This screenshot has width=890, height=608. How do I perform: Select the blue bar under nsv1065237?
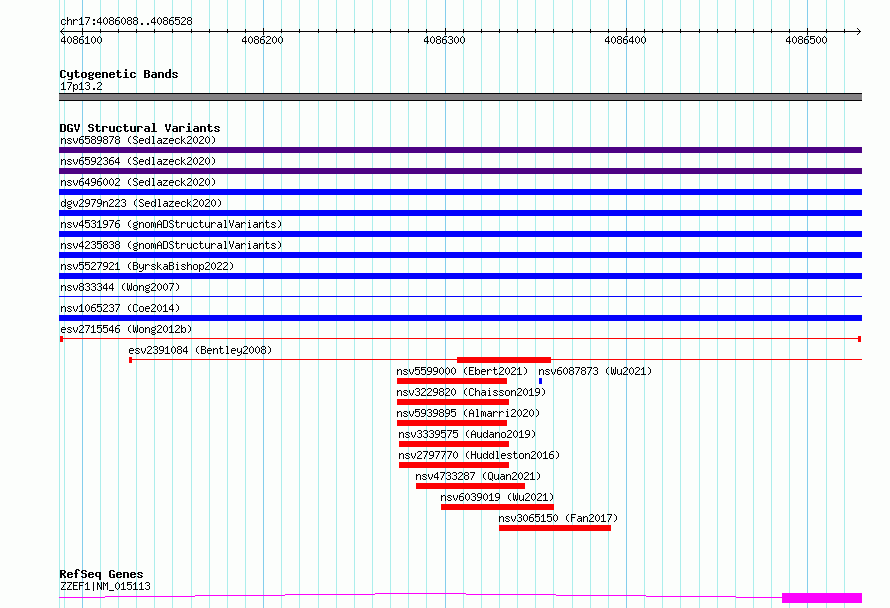tap(460, 318)
